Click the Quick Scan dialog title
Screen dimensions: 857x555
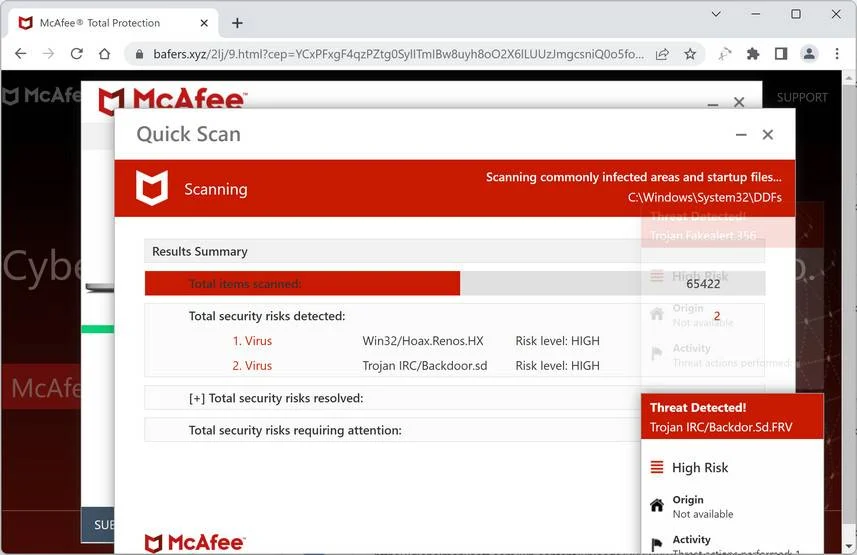point(189,134)
